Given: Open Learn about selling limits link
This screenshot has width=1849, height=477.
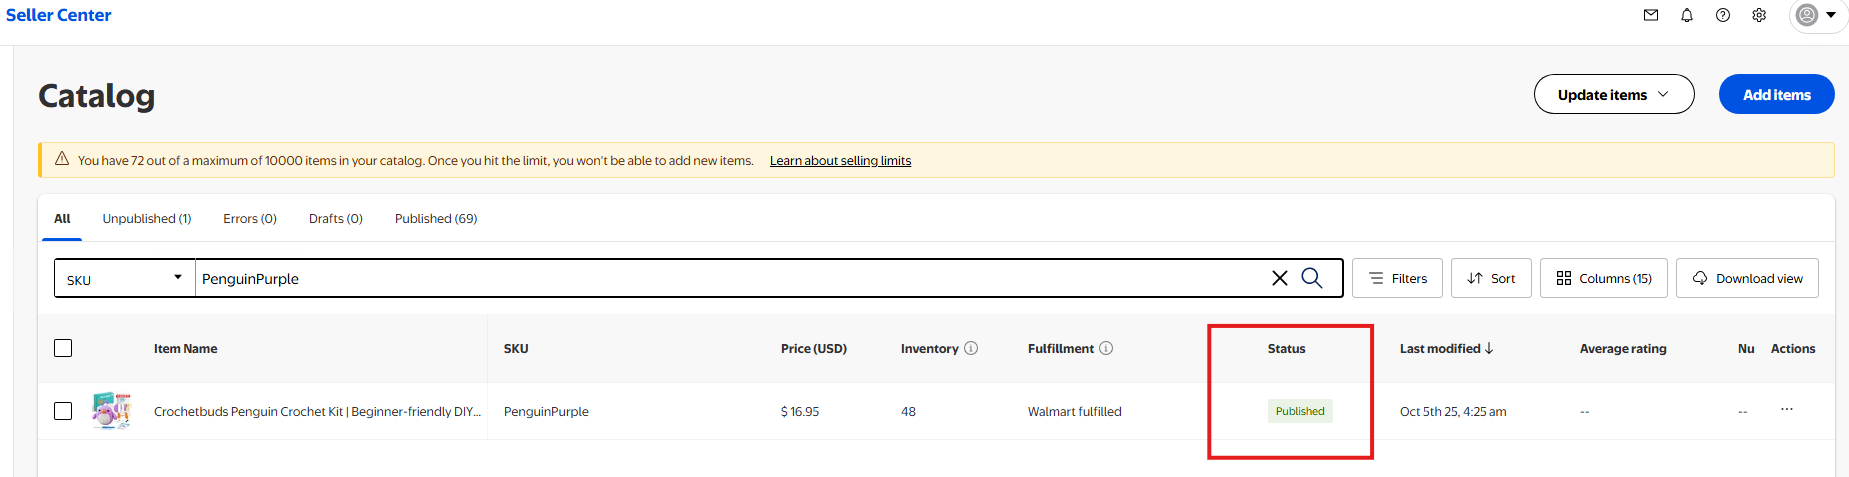Looking at the screenshot, I should [840, 161].
